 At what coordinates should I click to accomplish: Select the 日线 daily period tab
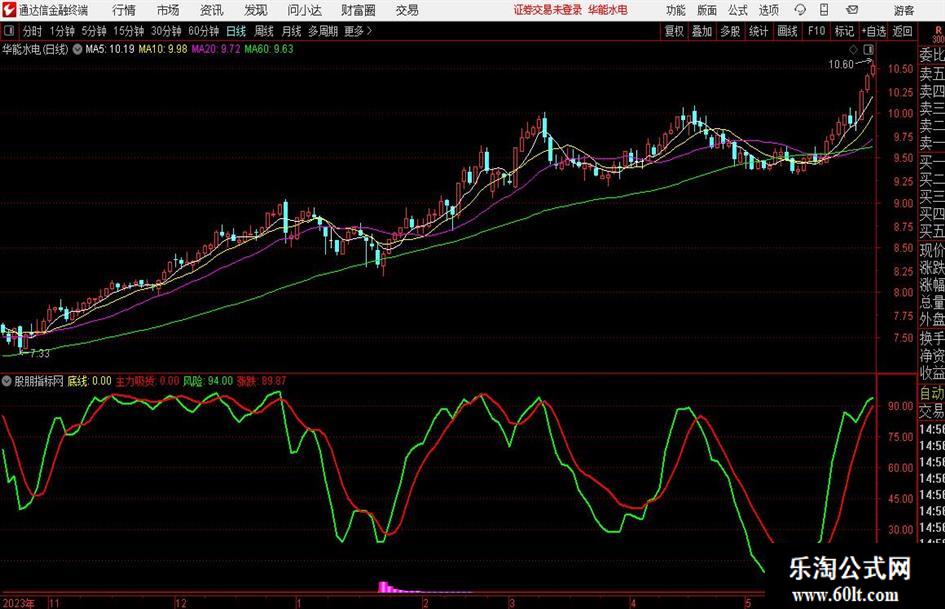click(x=236, y=31)
